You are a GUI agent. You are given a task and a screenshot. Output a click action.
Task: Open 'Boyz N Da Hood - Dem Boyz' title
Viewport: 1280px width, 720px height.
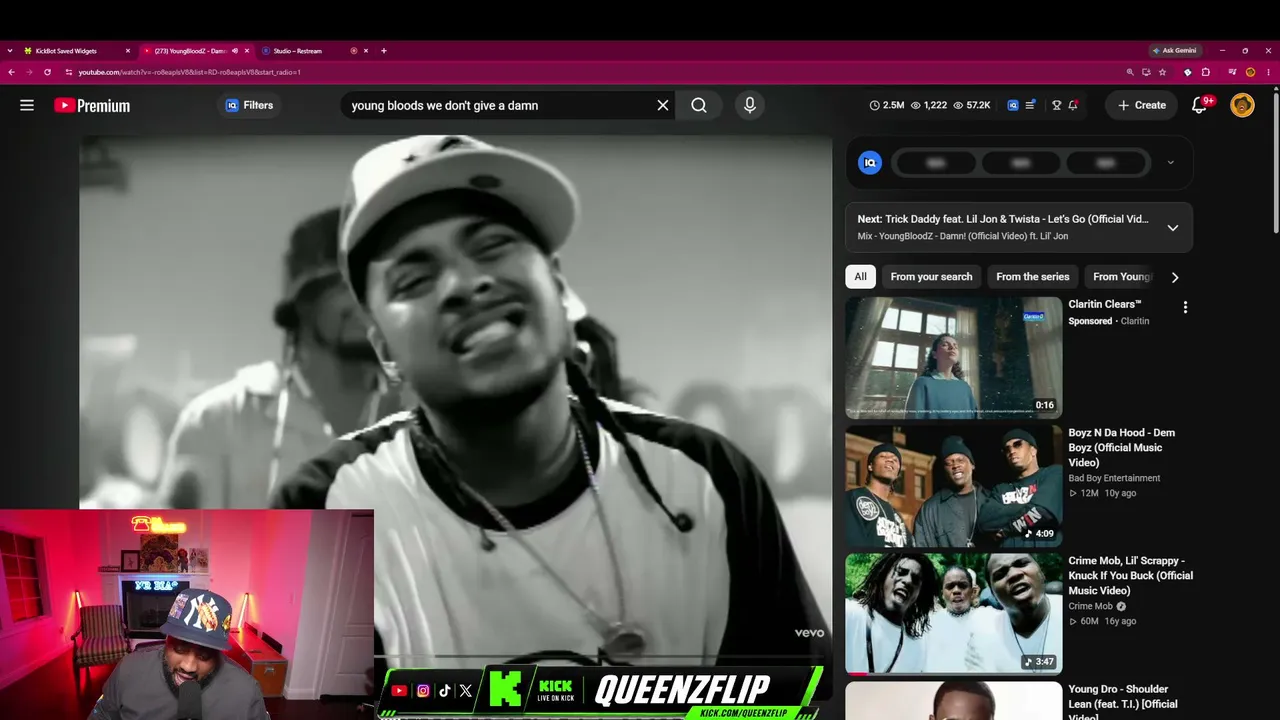point(1121,447)
